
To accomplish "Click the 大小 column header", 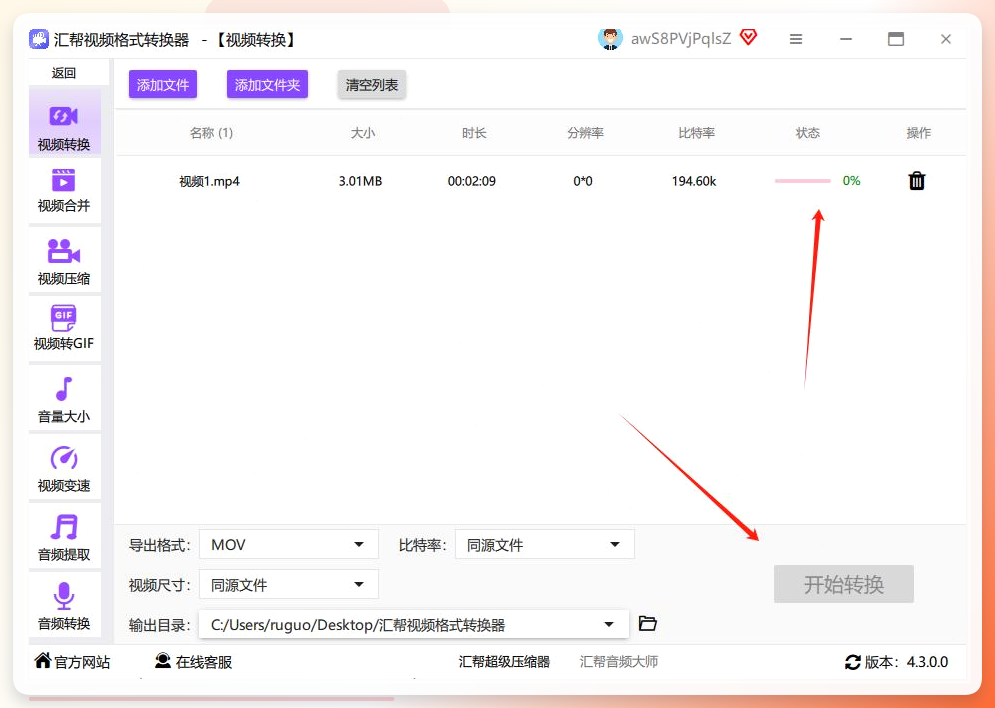I will [363, 133].
